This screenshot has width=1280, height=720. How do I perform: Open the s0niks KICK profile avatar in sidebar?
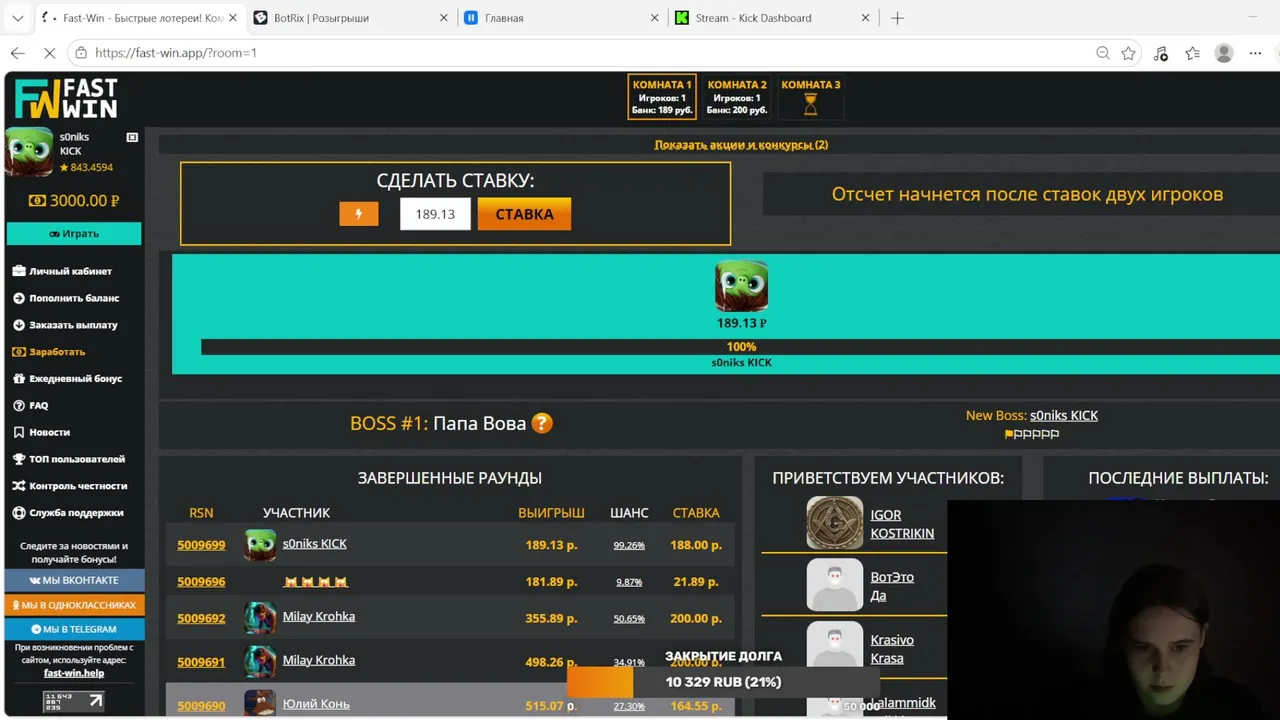pos(29,152)
